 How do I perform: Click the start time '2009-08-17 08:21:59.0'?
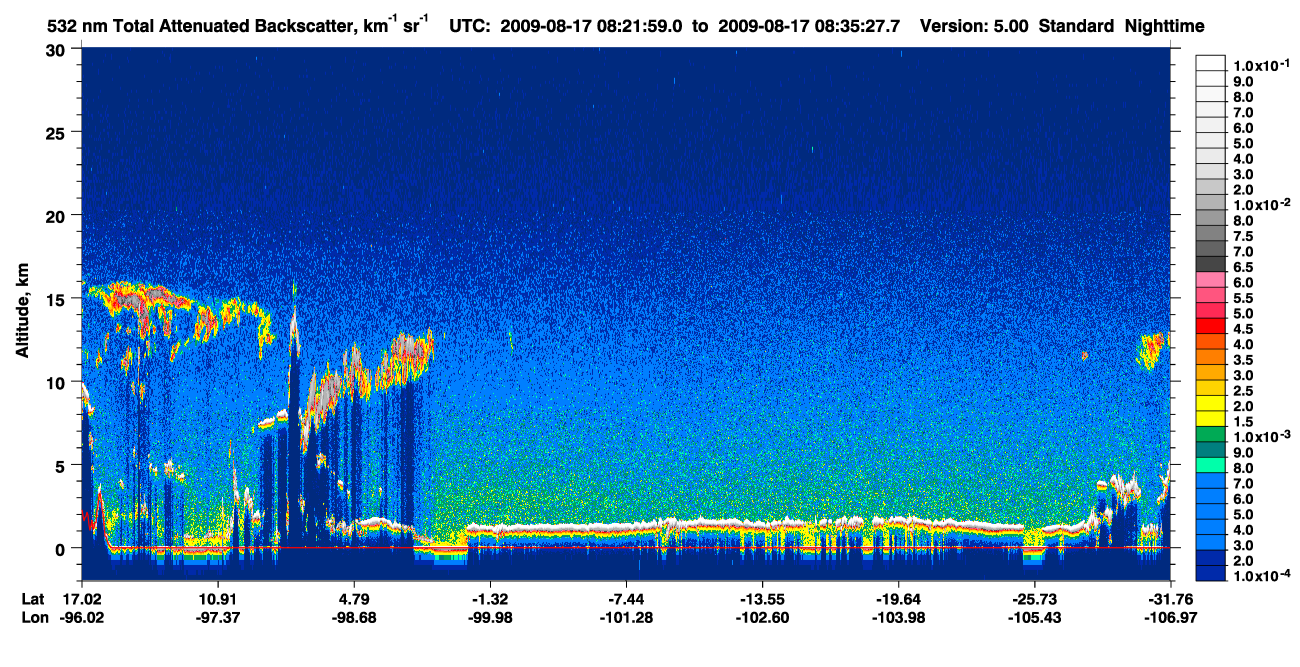pos(591,27)
